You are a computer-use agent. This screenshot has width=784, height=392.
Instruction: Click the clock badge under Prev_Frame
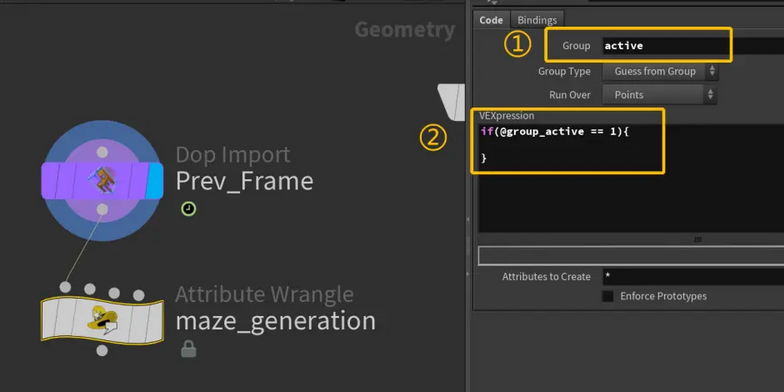point(188,209)
